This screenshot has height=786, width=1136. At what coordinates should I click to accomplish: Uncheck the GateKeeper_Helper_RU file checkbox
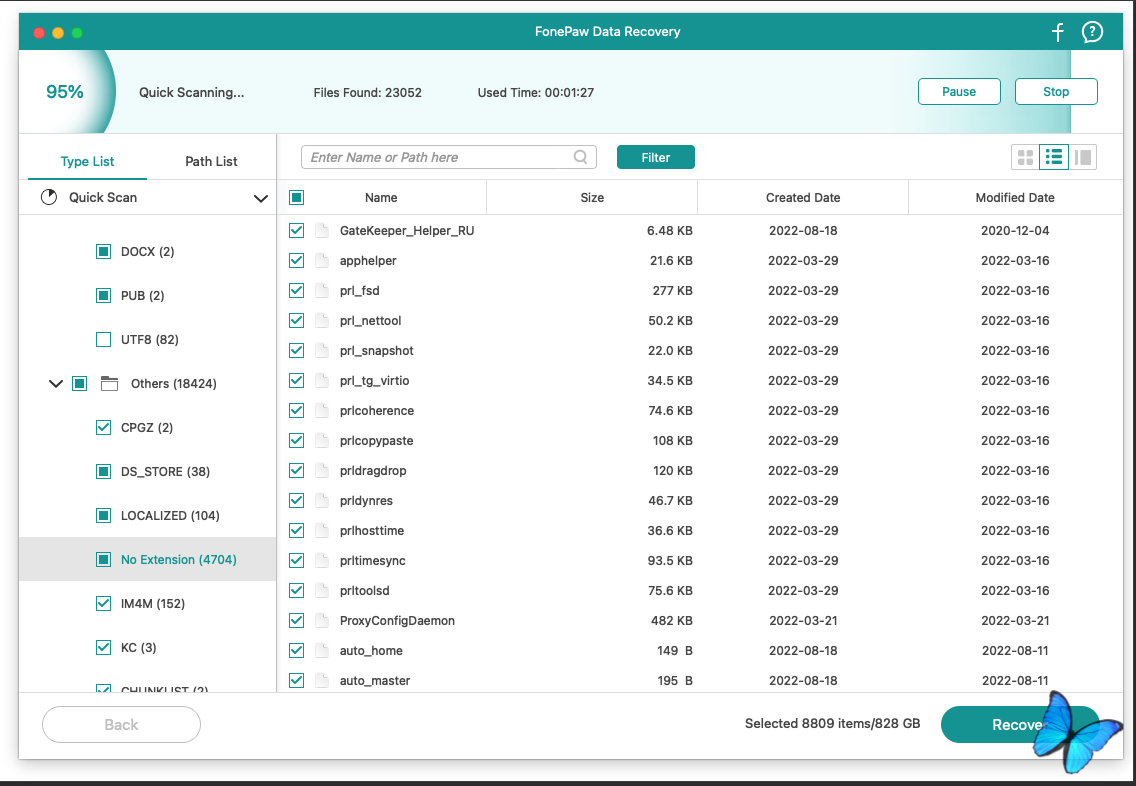[x=296, y=231]
